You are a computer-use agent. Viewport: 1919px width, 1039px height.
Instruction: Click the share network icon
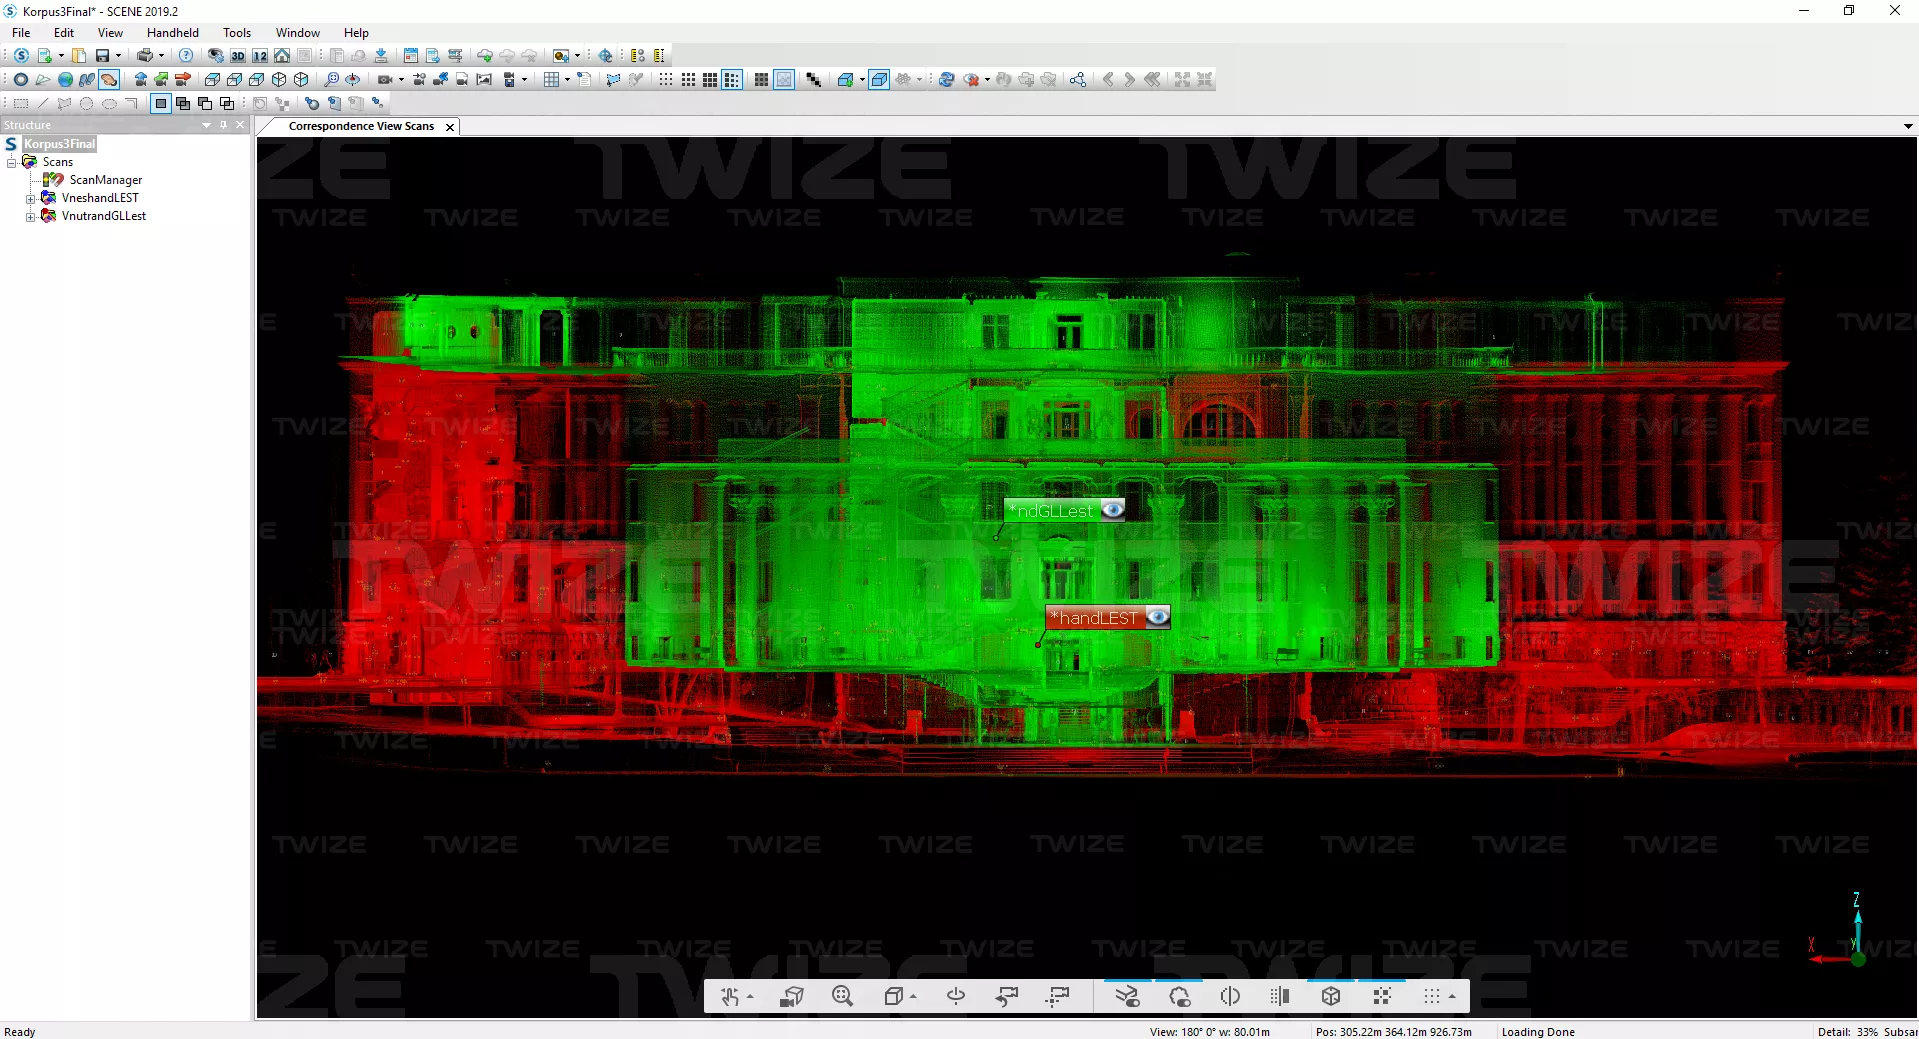(x=1077, y=80)
